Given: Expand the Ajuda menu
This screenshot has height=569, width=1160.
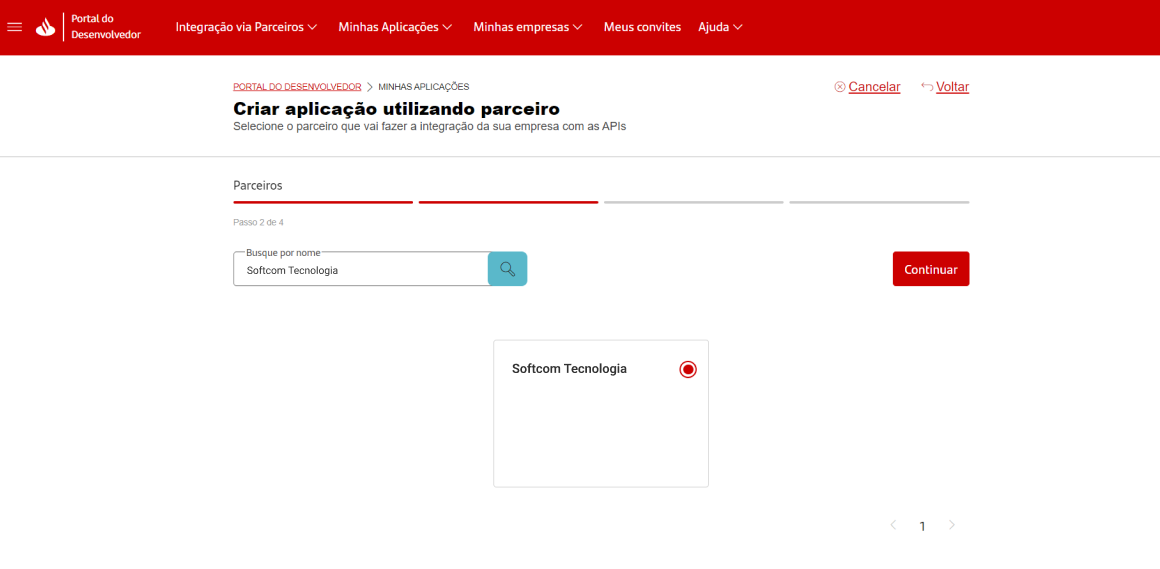Looking at the screenshot, I should (721, 27).
